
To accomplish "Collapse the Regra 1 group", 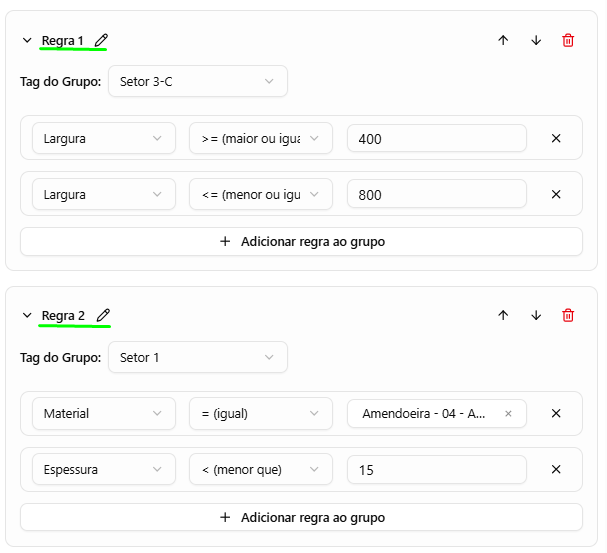I will click(x=27, y=40).
